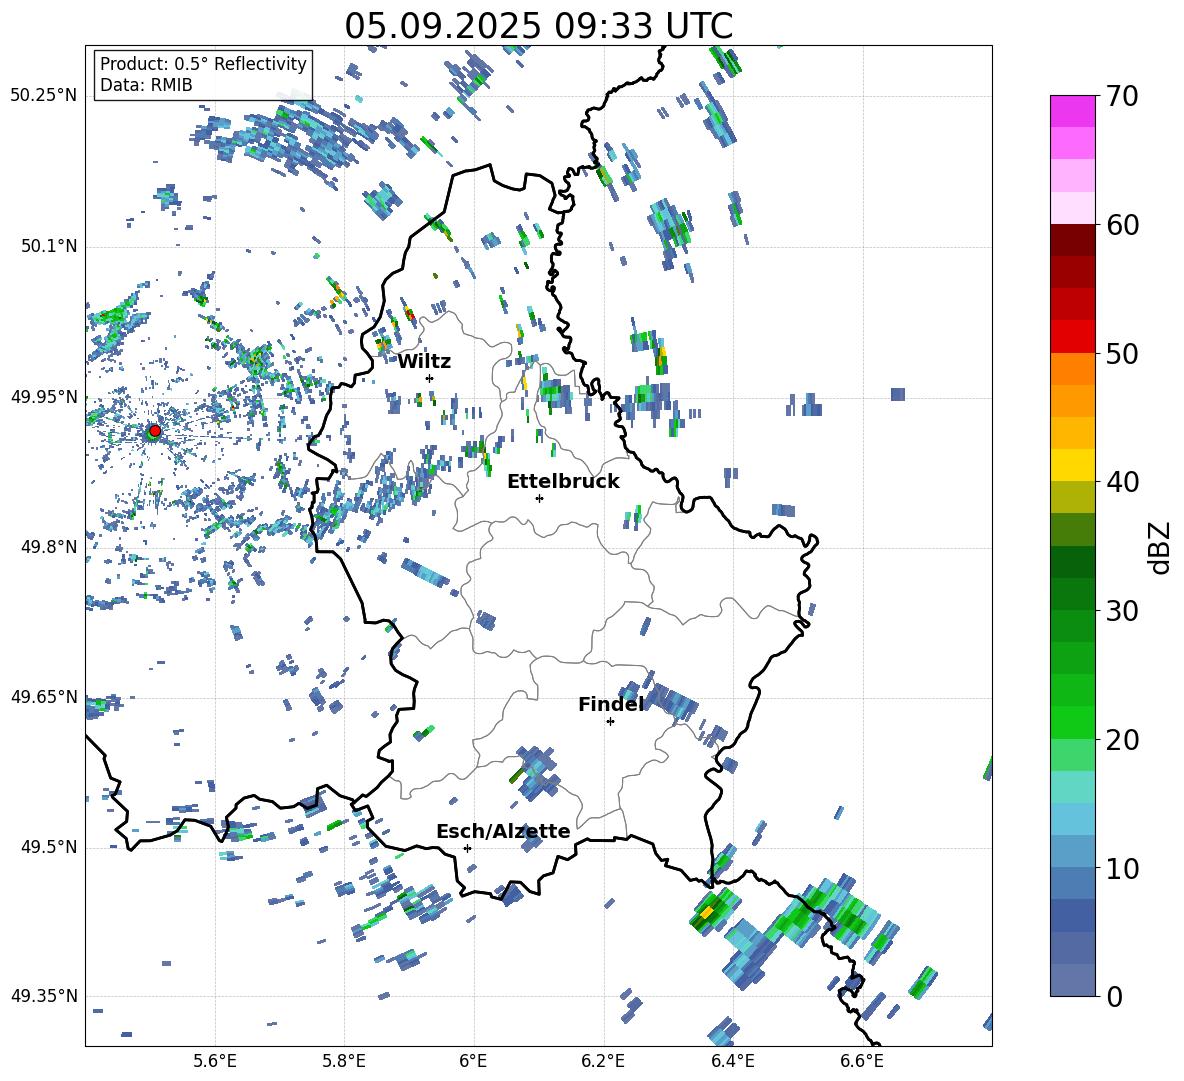
Task: Click the Esch/Alzette station cross marker
Action: 467,848
